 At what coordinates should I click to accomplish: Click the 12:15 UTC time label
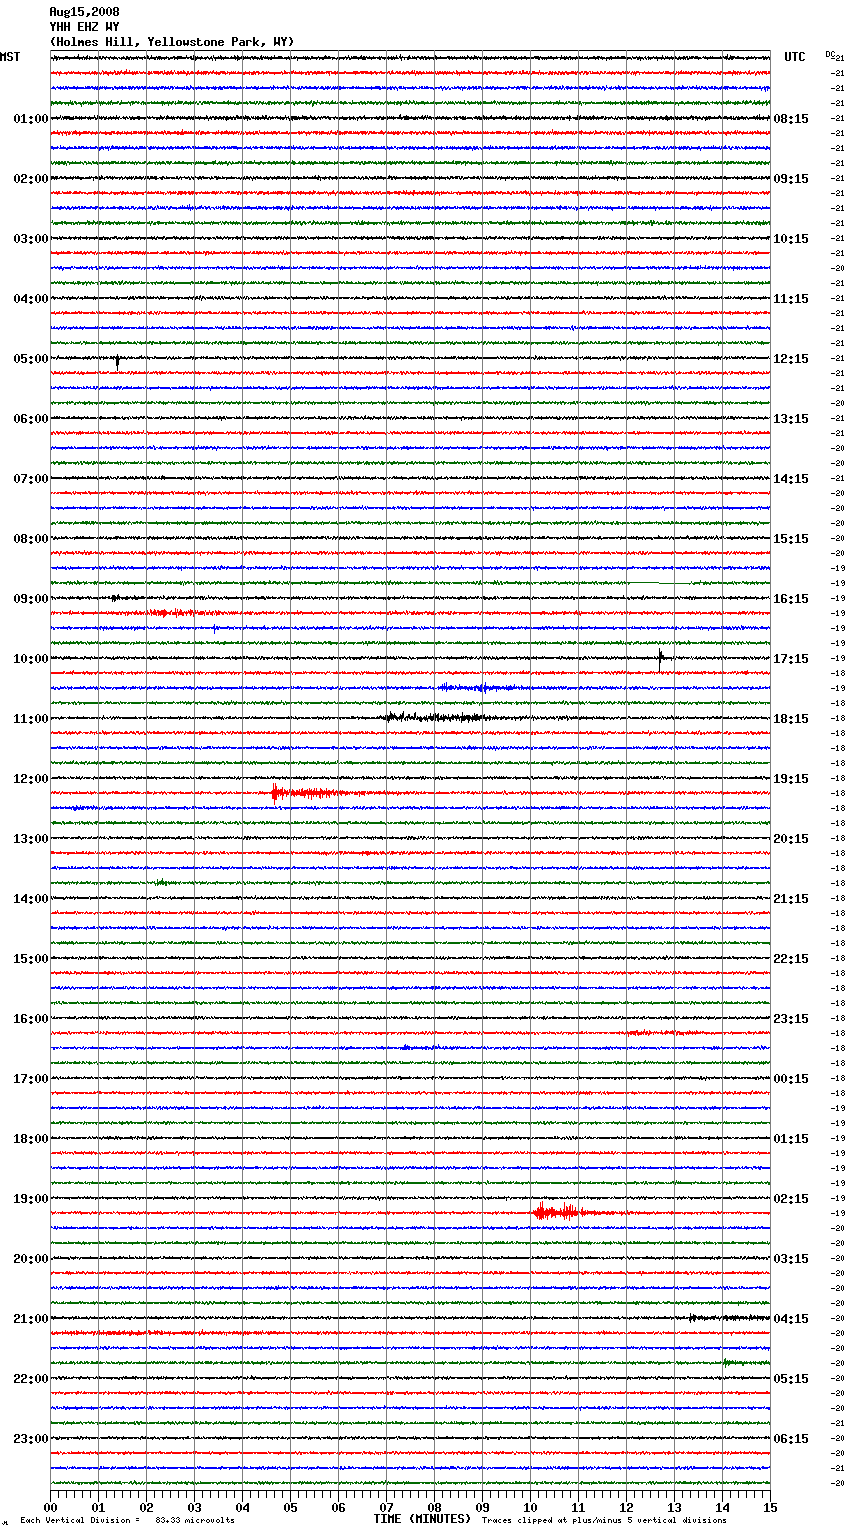(x=791, y=359)
